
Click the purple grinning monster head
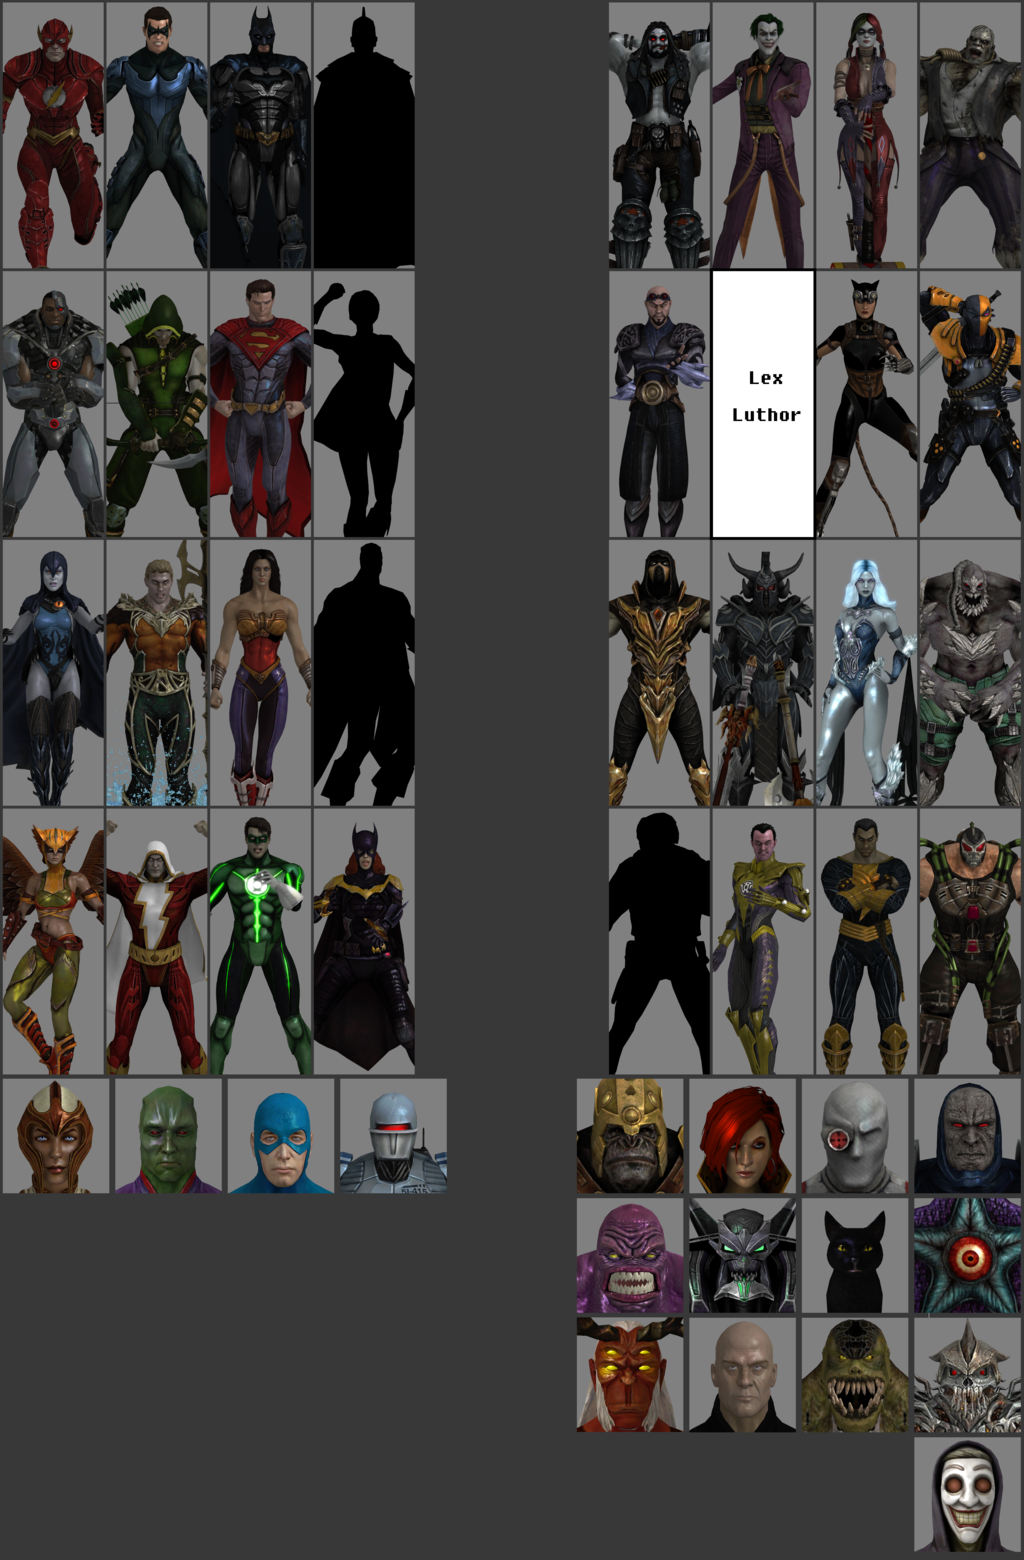(630, 1256)
